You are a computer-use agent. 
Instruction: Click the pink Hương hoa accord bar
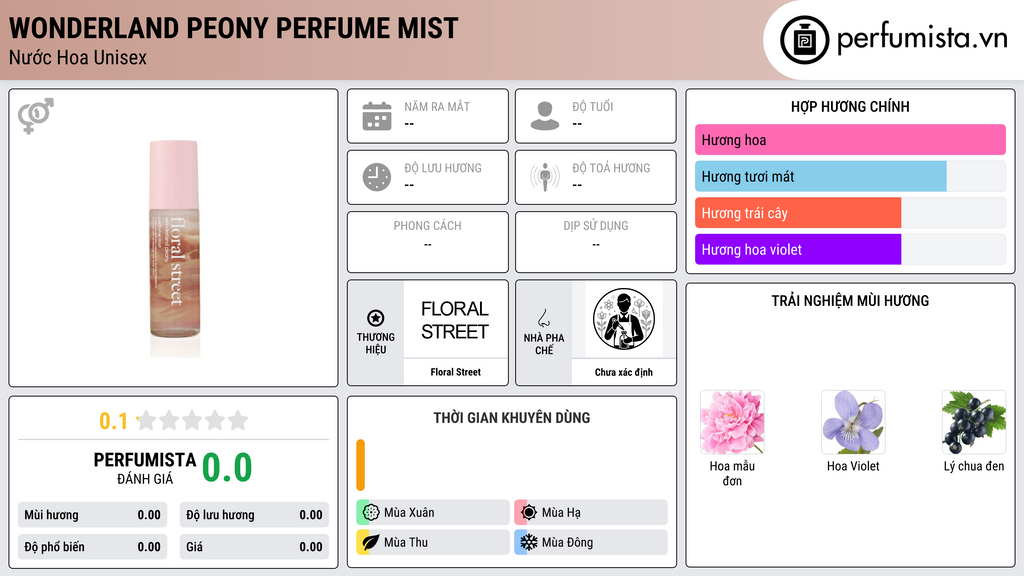[x=850, y=140]
